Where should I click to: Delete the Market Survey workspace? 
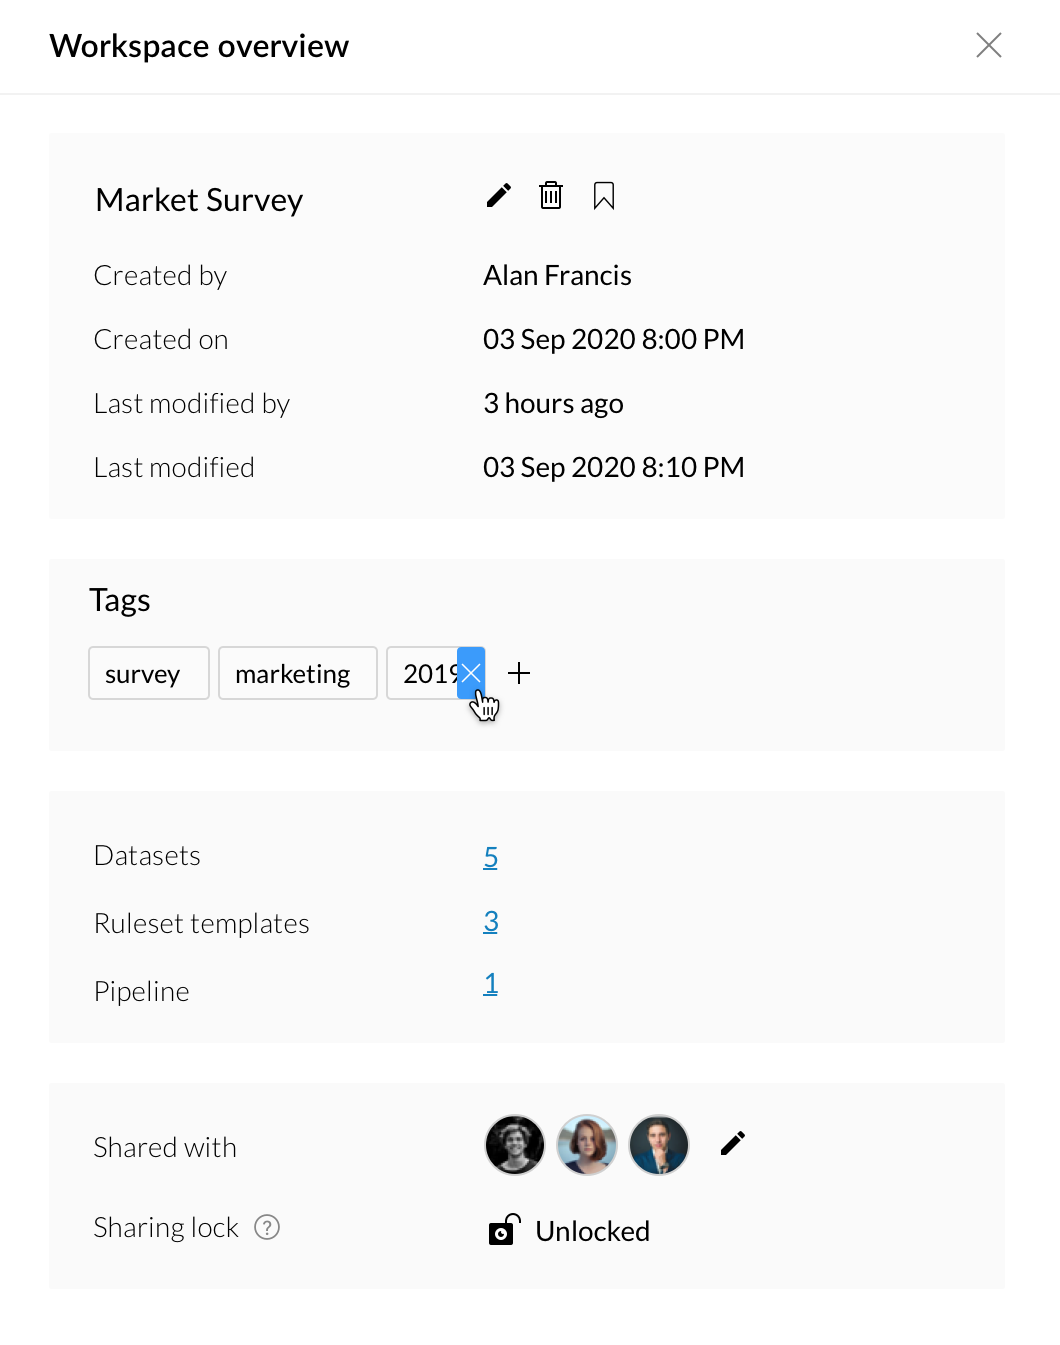tap(551, 195)
